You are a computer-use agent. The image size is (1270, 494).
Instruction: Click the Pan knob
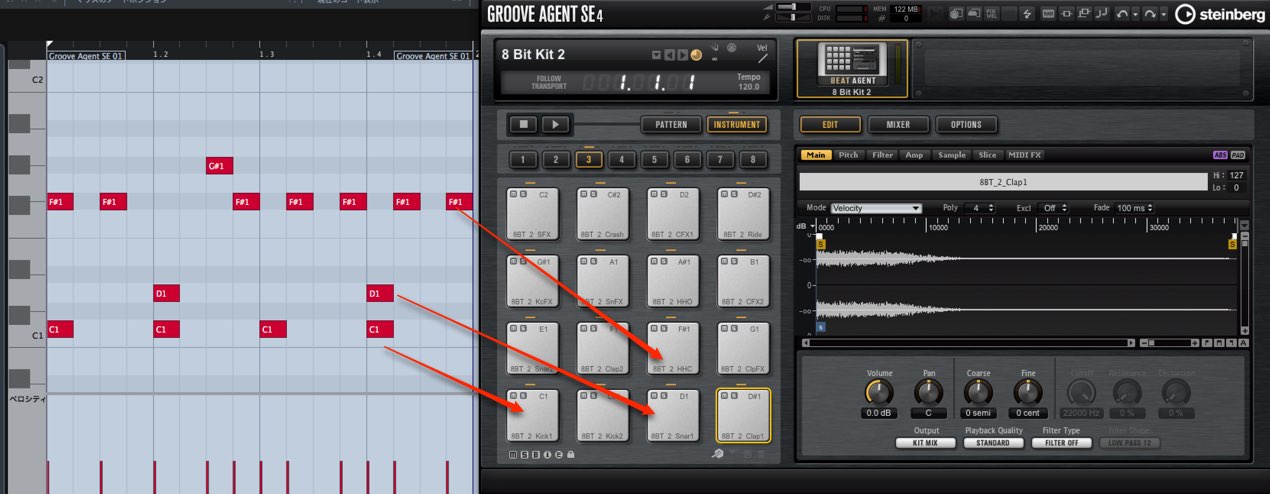pos(929,393)
